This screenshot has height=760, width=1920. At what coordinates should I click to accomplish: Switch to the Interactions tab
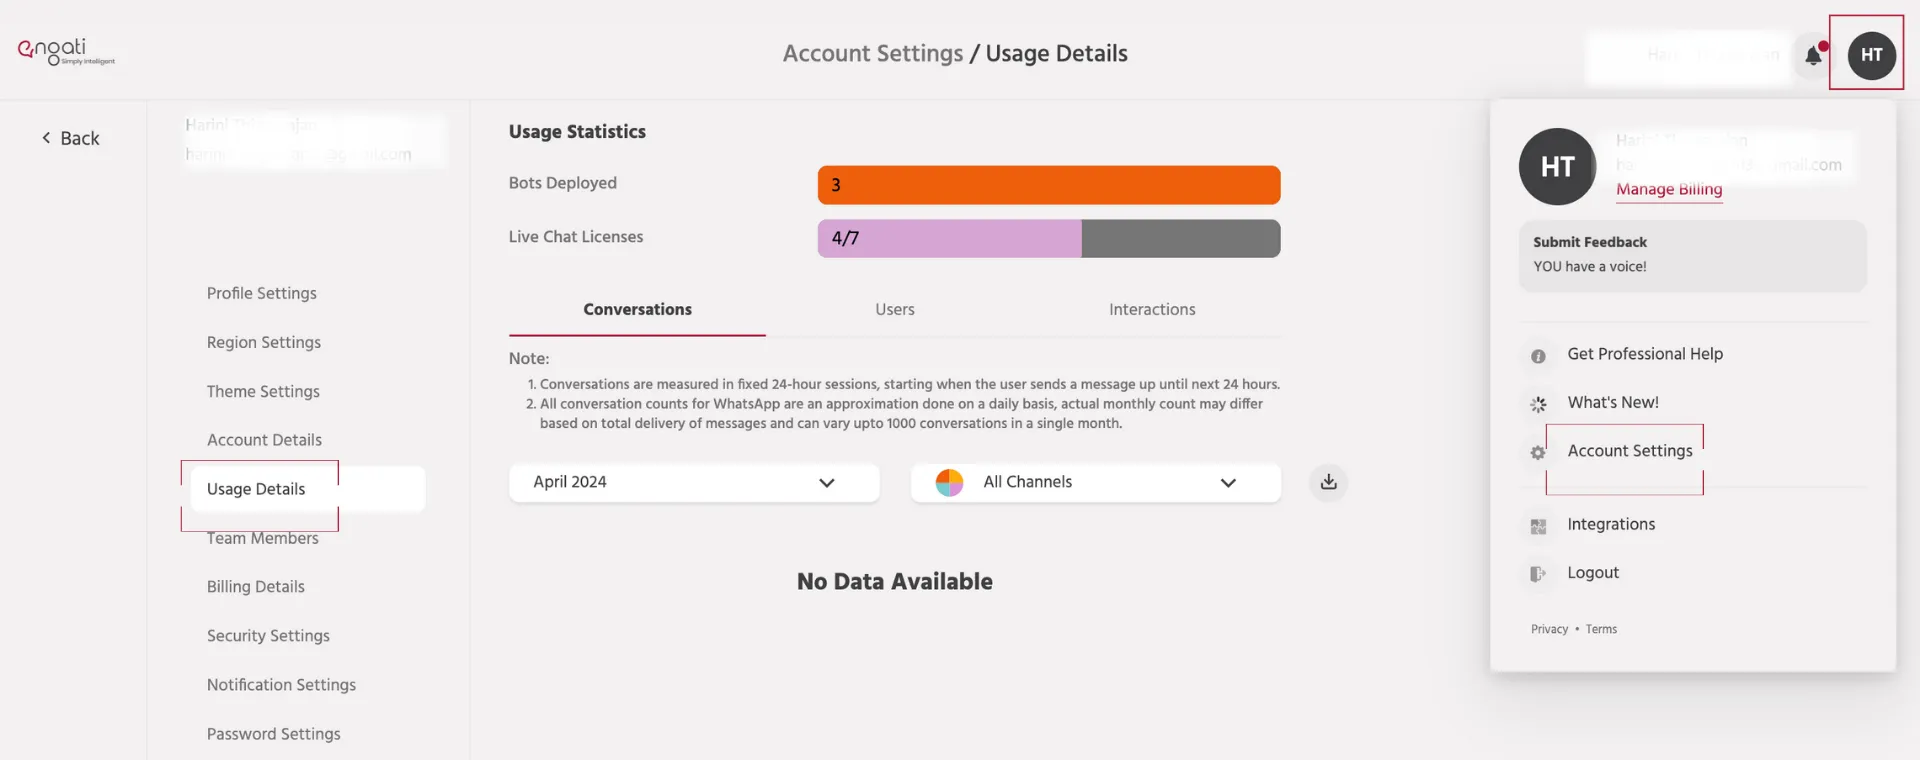tap(1151, 310)
